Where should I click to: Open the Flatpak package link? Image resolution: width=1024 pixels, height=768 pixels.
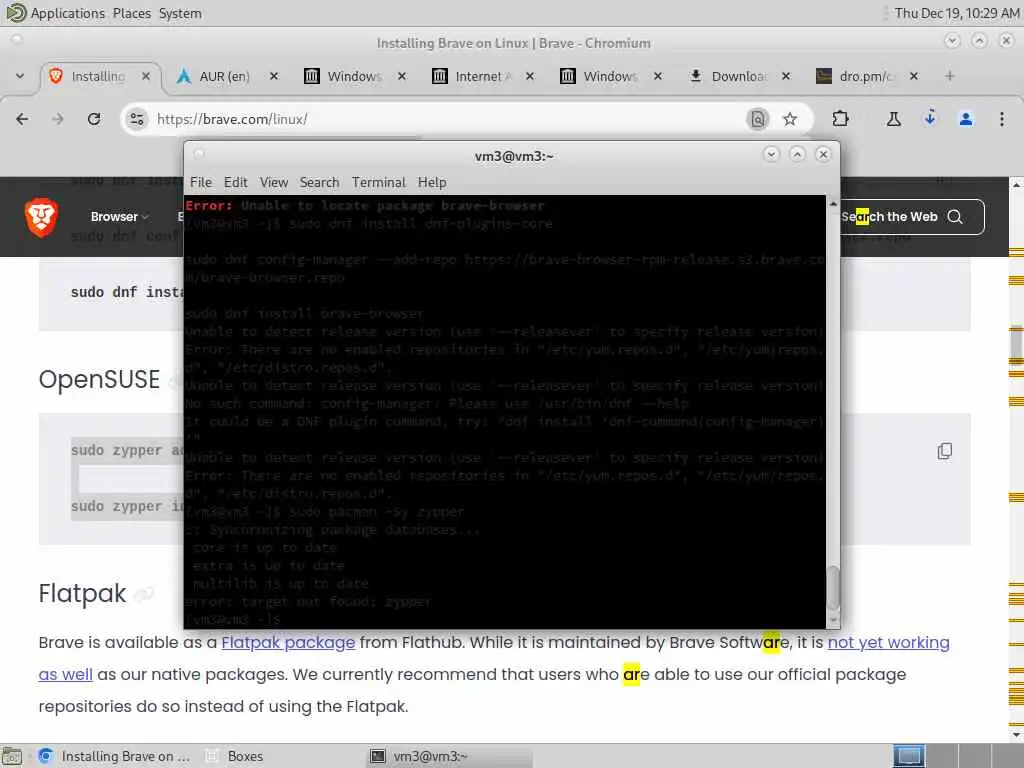coord(288,643)
